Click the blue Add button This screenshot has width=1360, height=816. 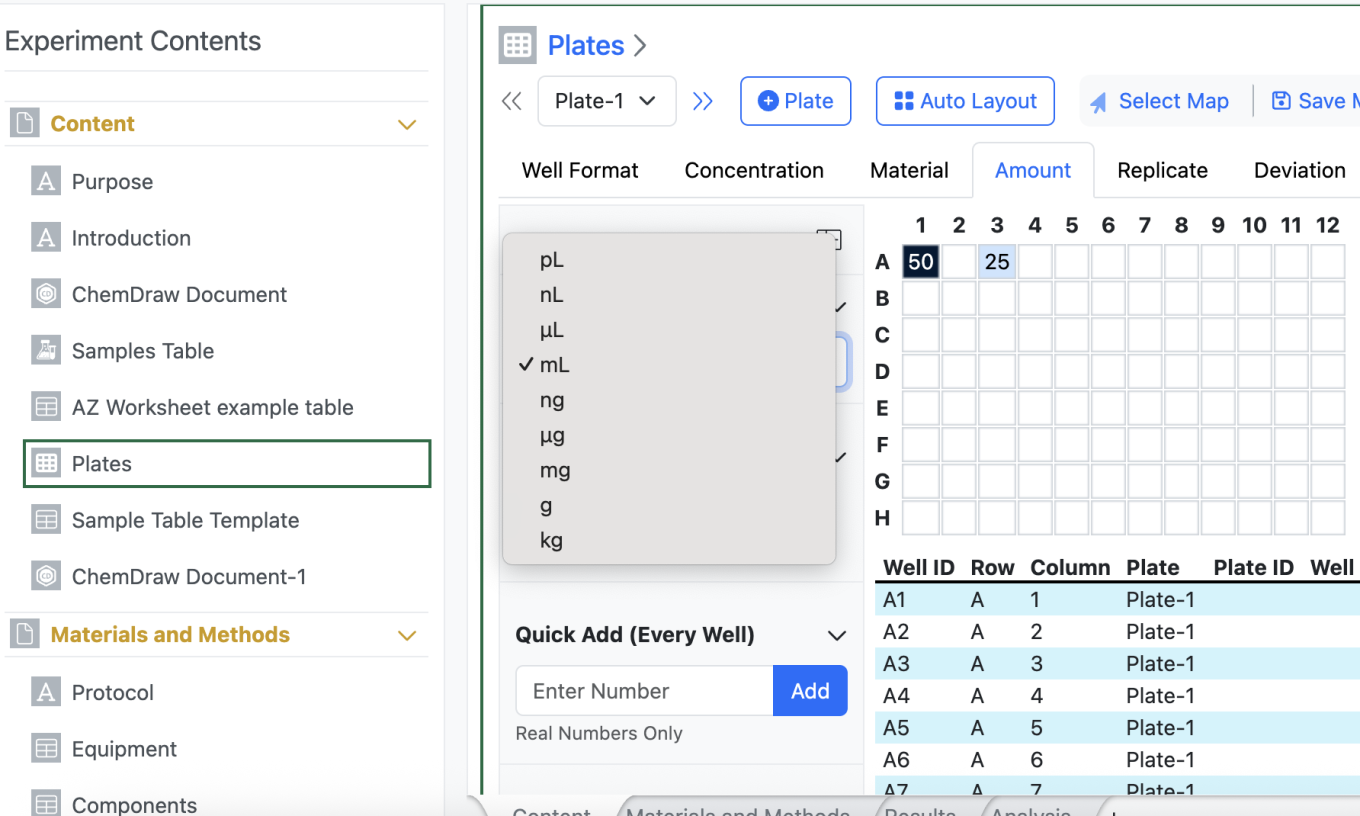[810, 691]
